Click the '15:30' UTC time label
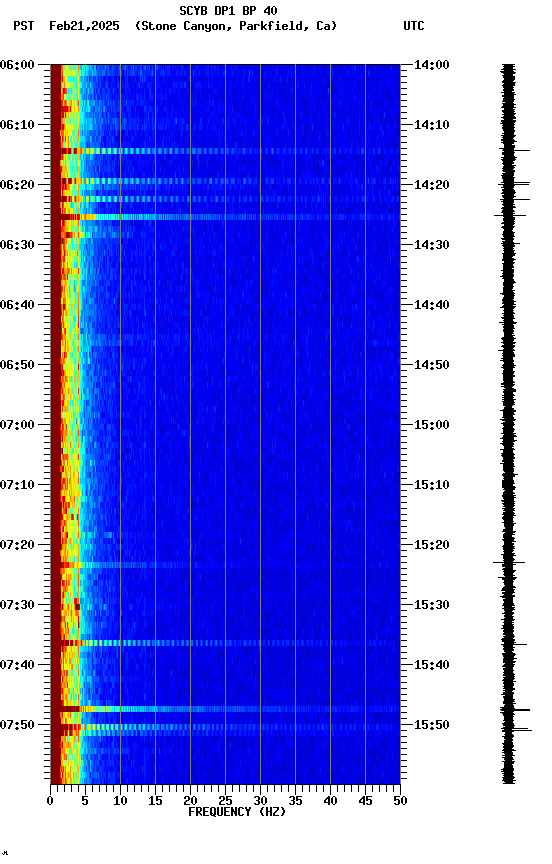552x864 pixels. tap(432, 605)
